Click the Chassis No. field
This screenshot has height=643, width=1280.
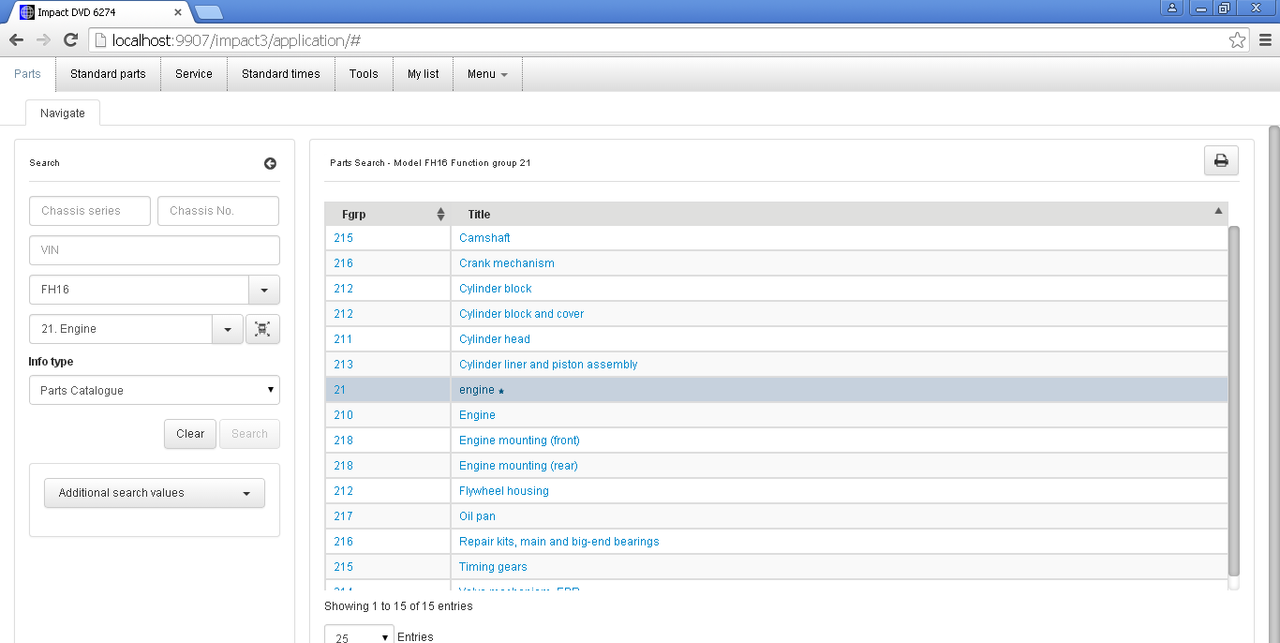pos(218,211)
